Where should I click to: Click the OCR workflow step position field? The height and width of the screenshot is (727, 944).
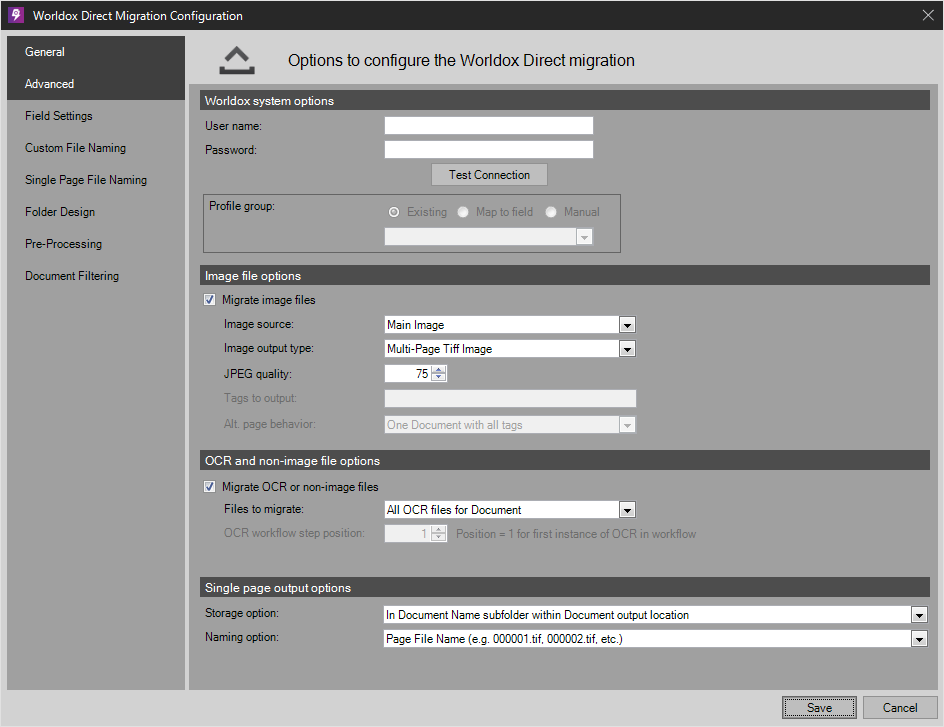[408, 533]
